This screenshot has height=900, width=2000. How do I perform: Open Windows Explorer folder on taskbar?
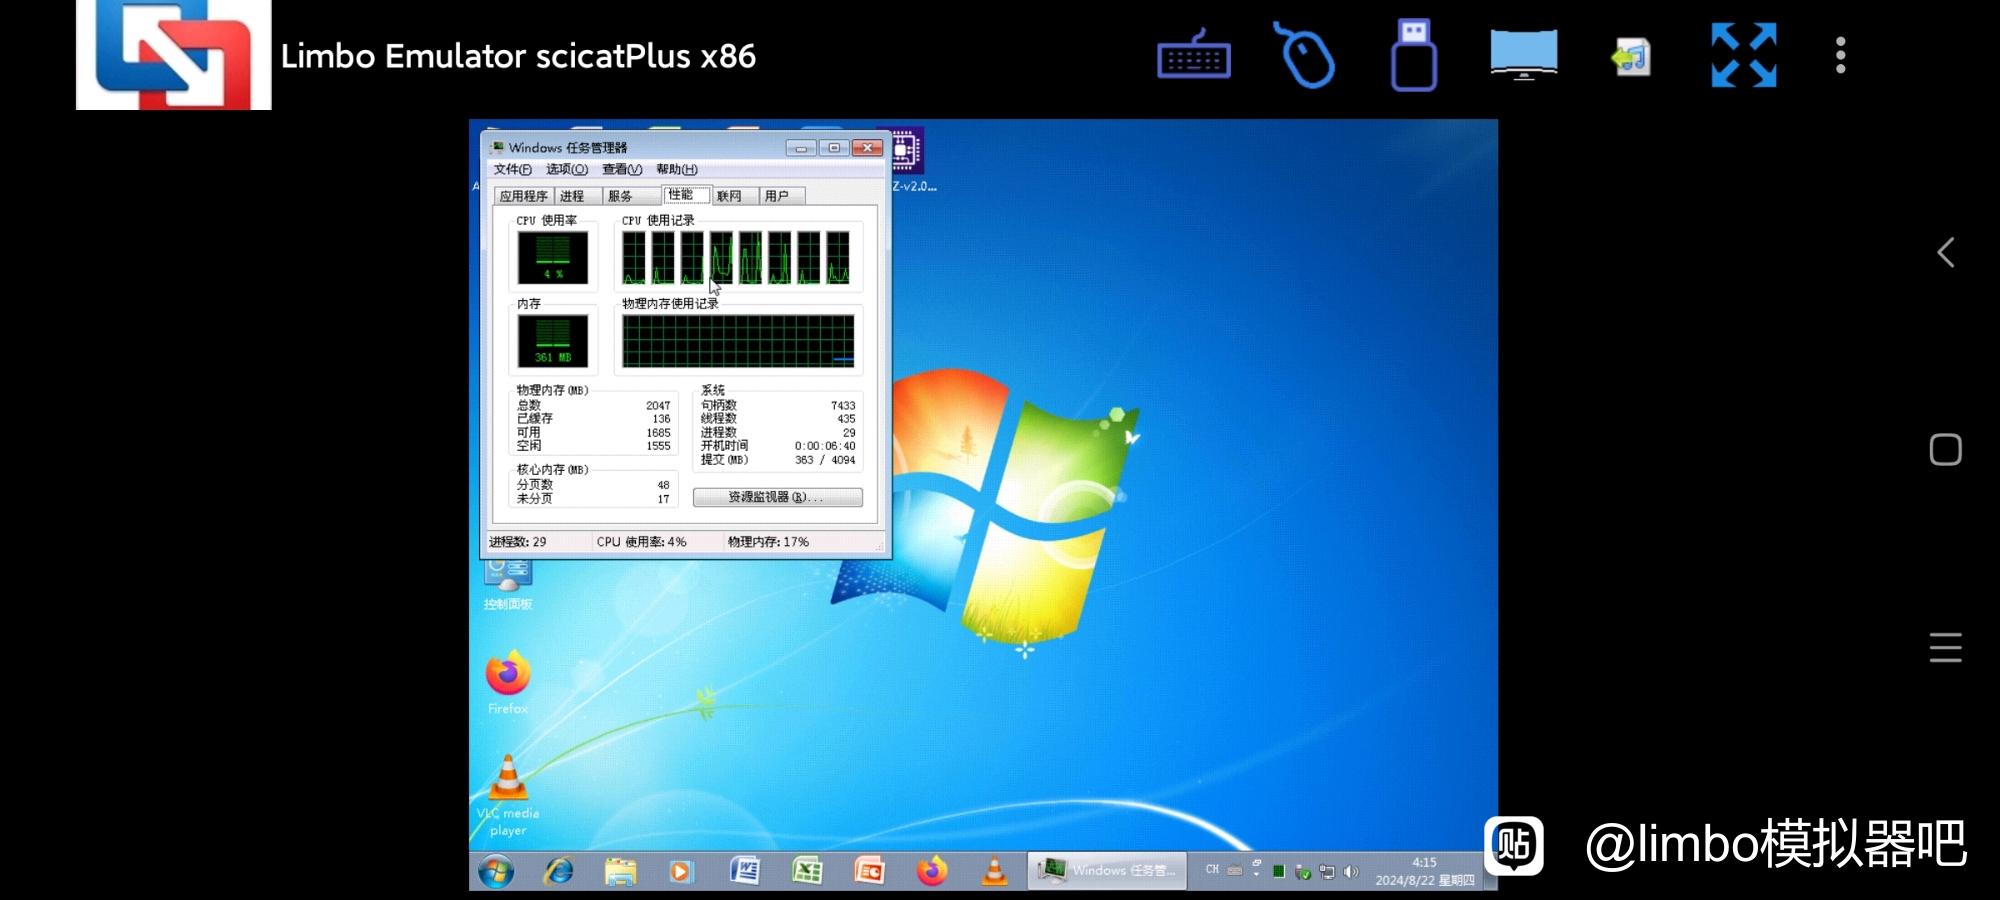(x=620, y=871)
